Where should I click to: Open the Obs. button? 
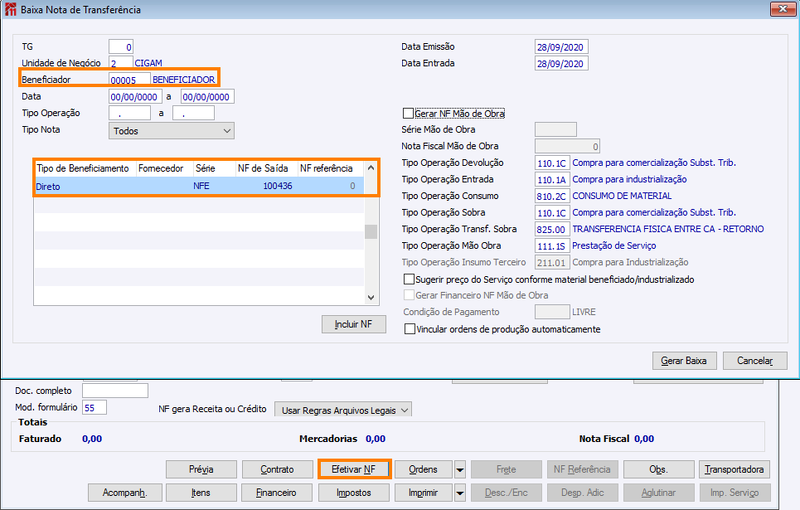659,469
